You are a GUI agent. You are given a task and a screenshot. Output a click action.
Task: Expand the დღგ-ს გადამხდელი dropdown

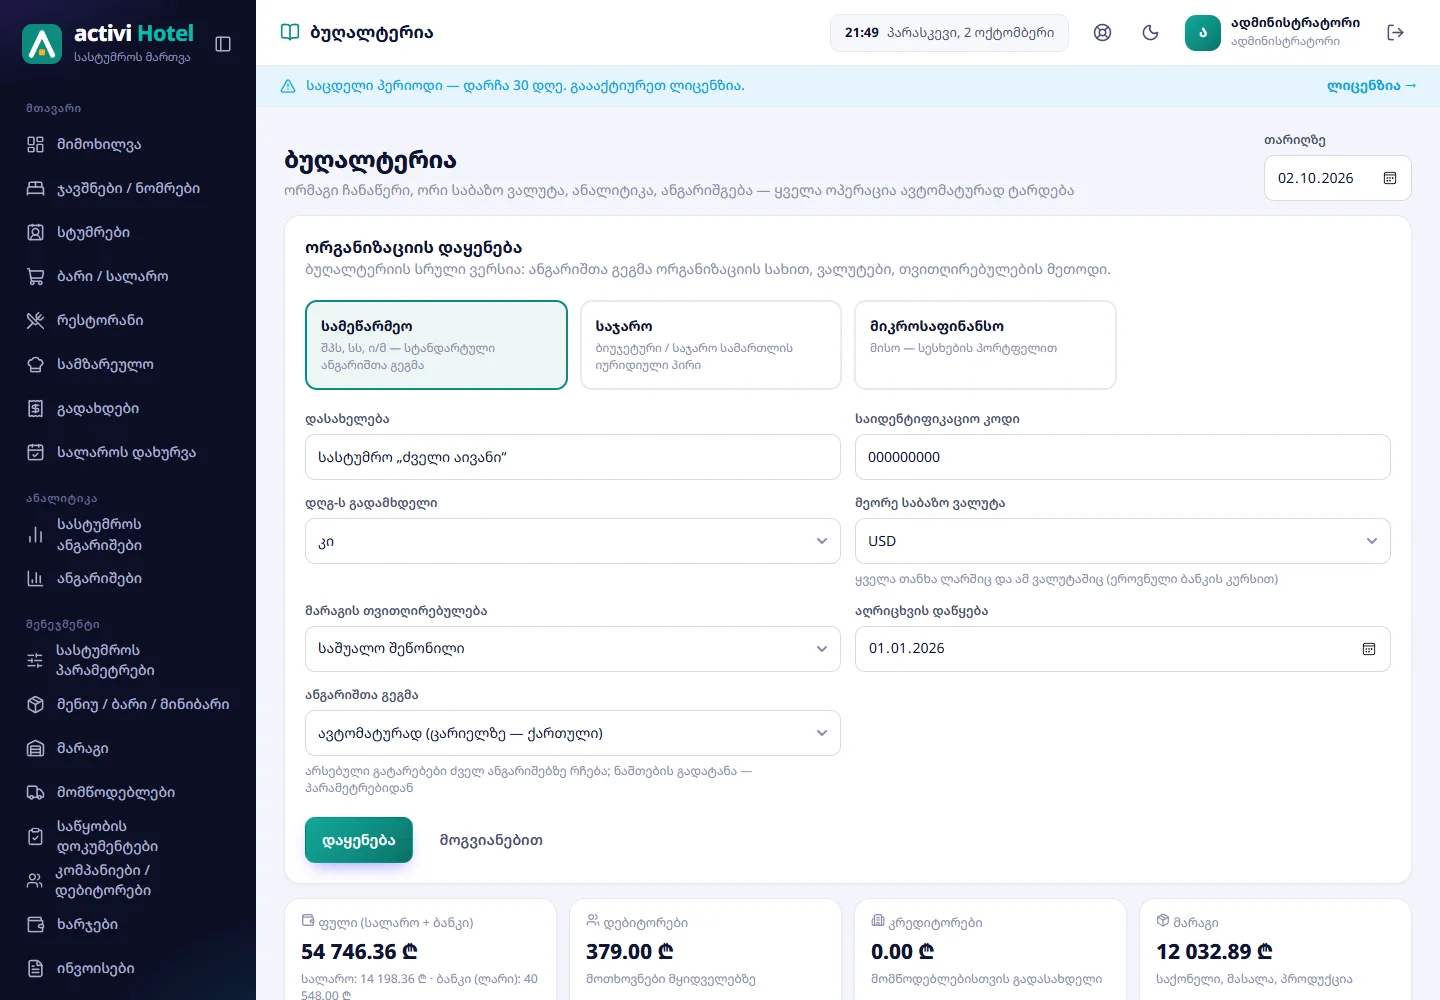[x=572, y=541]
